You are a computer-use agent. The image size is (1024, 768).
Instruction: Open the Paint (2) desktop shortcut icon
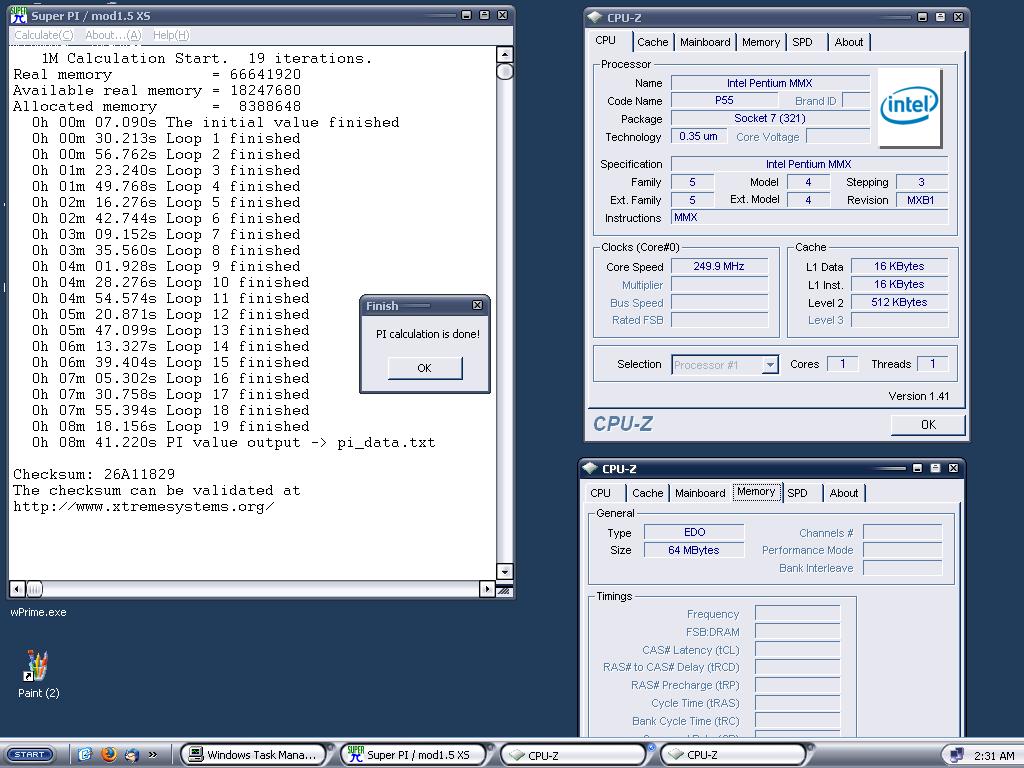38,666
